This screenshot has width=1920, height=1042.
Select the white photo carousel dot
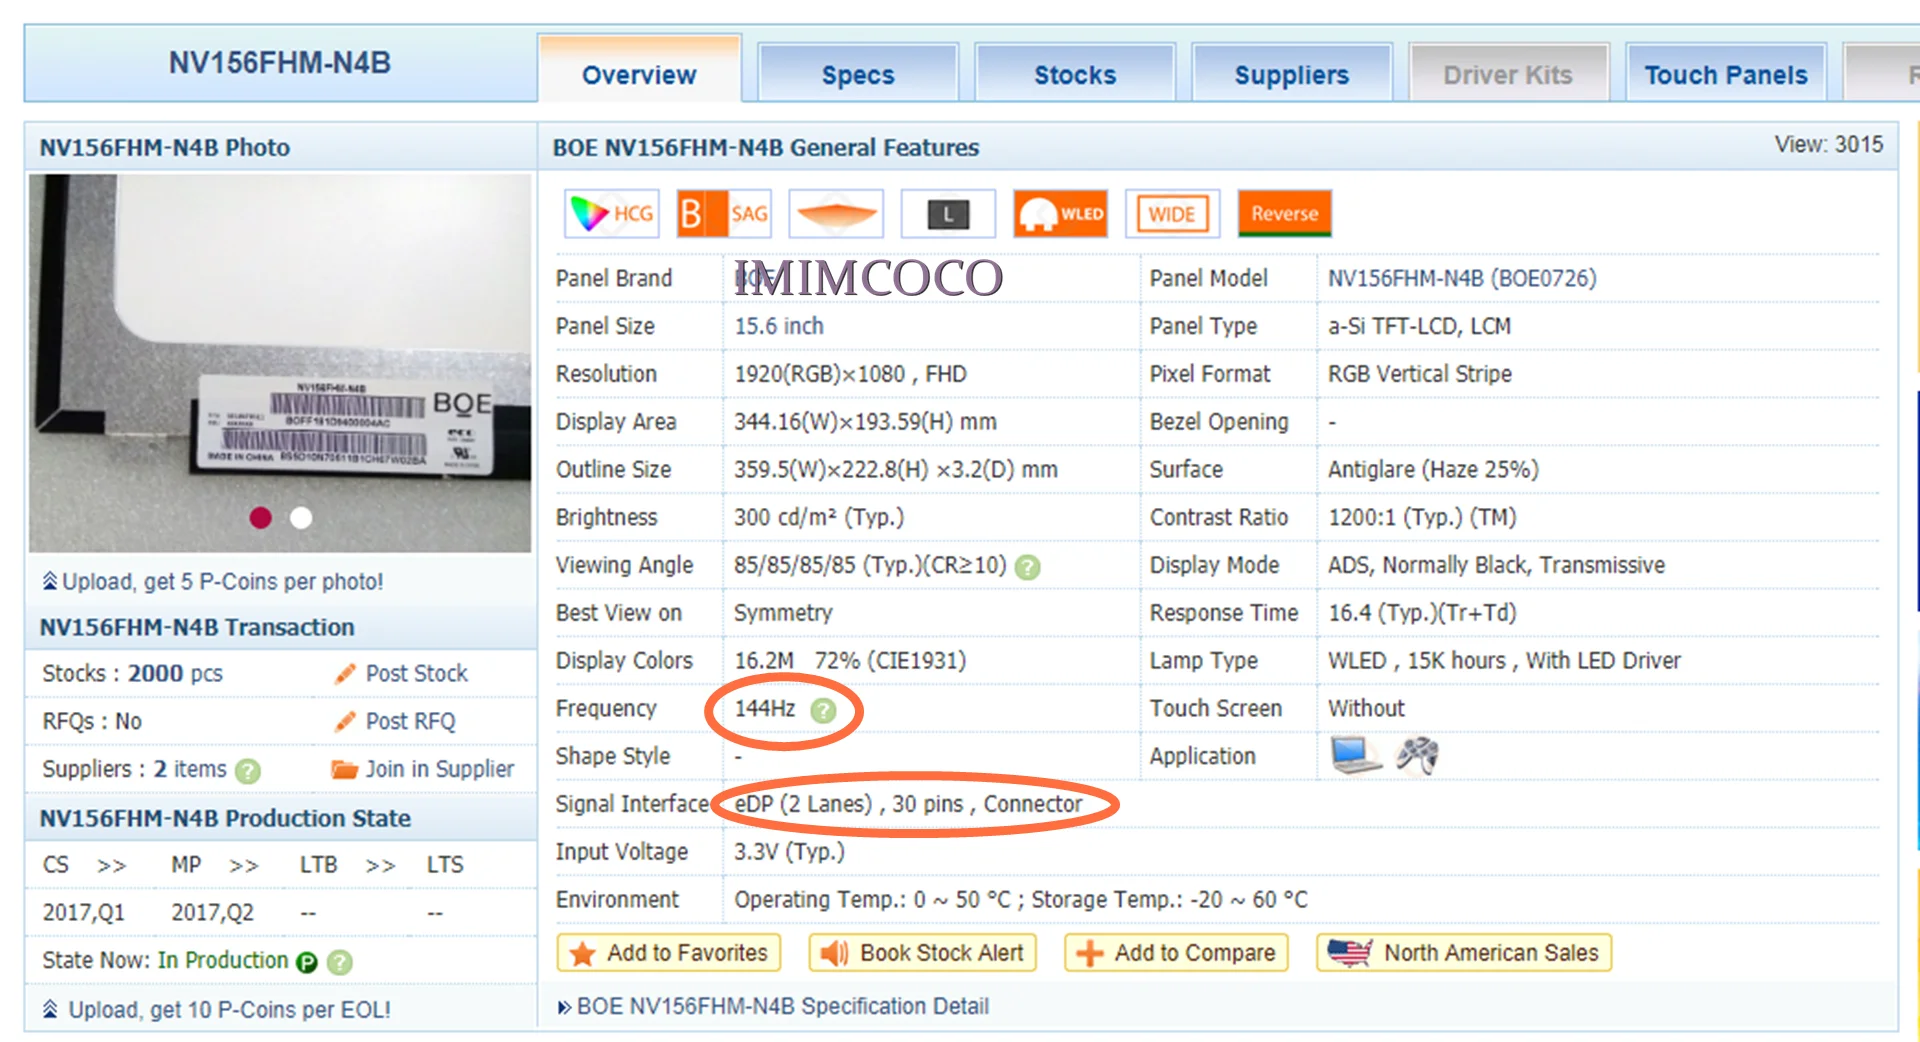(x=301, y=517)
